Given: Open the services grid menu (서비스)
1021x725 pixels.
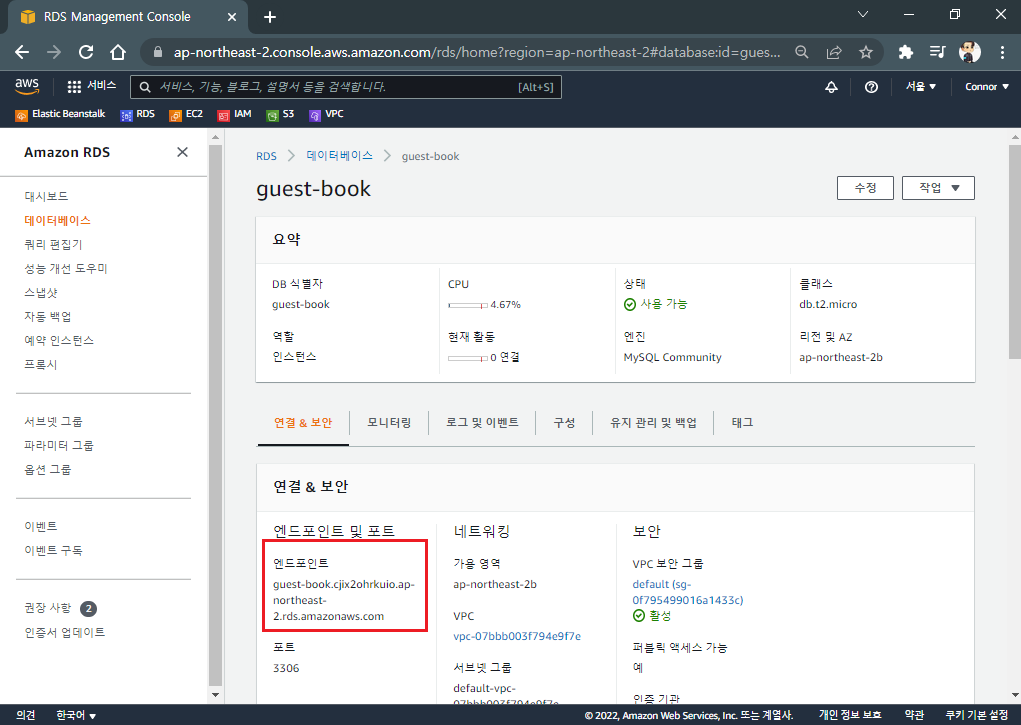Looking at the screenshot, I should click(x=92, y=86).
